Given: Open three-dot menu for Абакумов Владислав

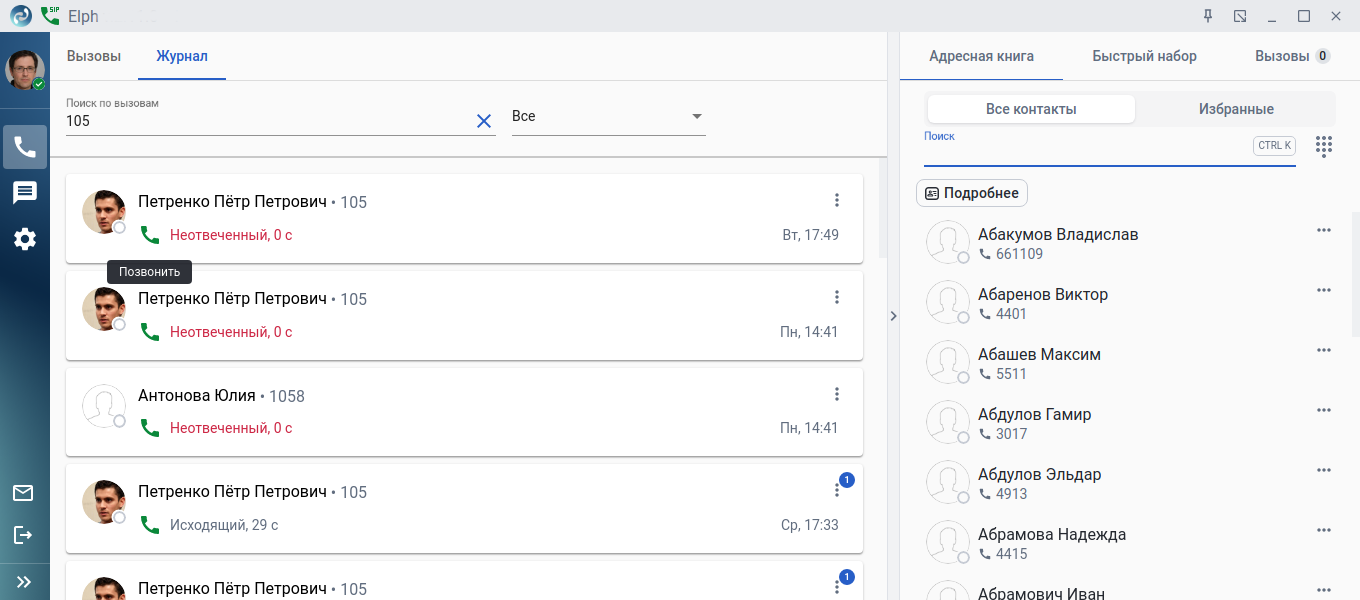Looking at the screenshot, I should coord(1324,230).
